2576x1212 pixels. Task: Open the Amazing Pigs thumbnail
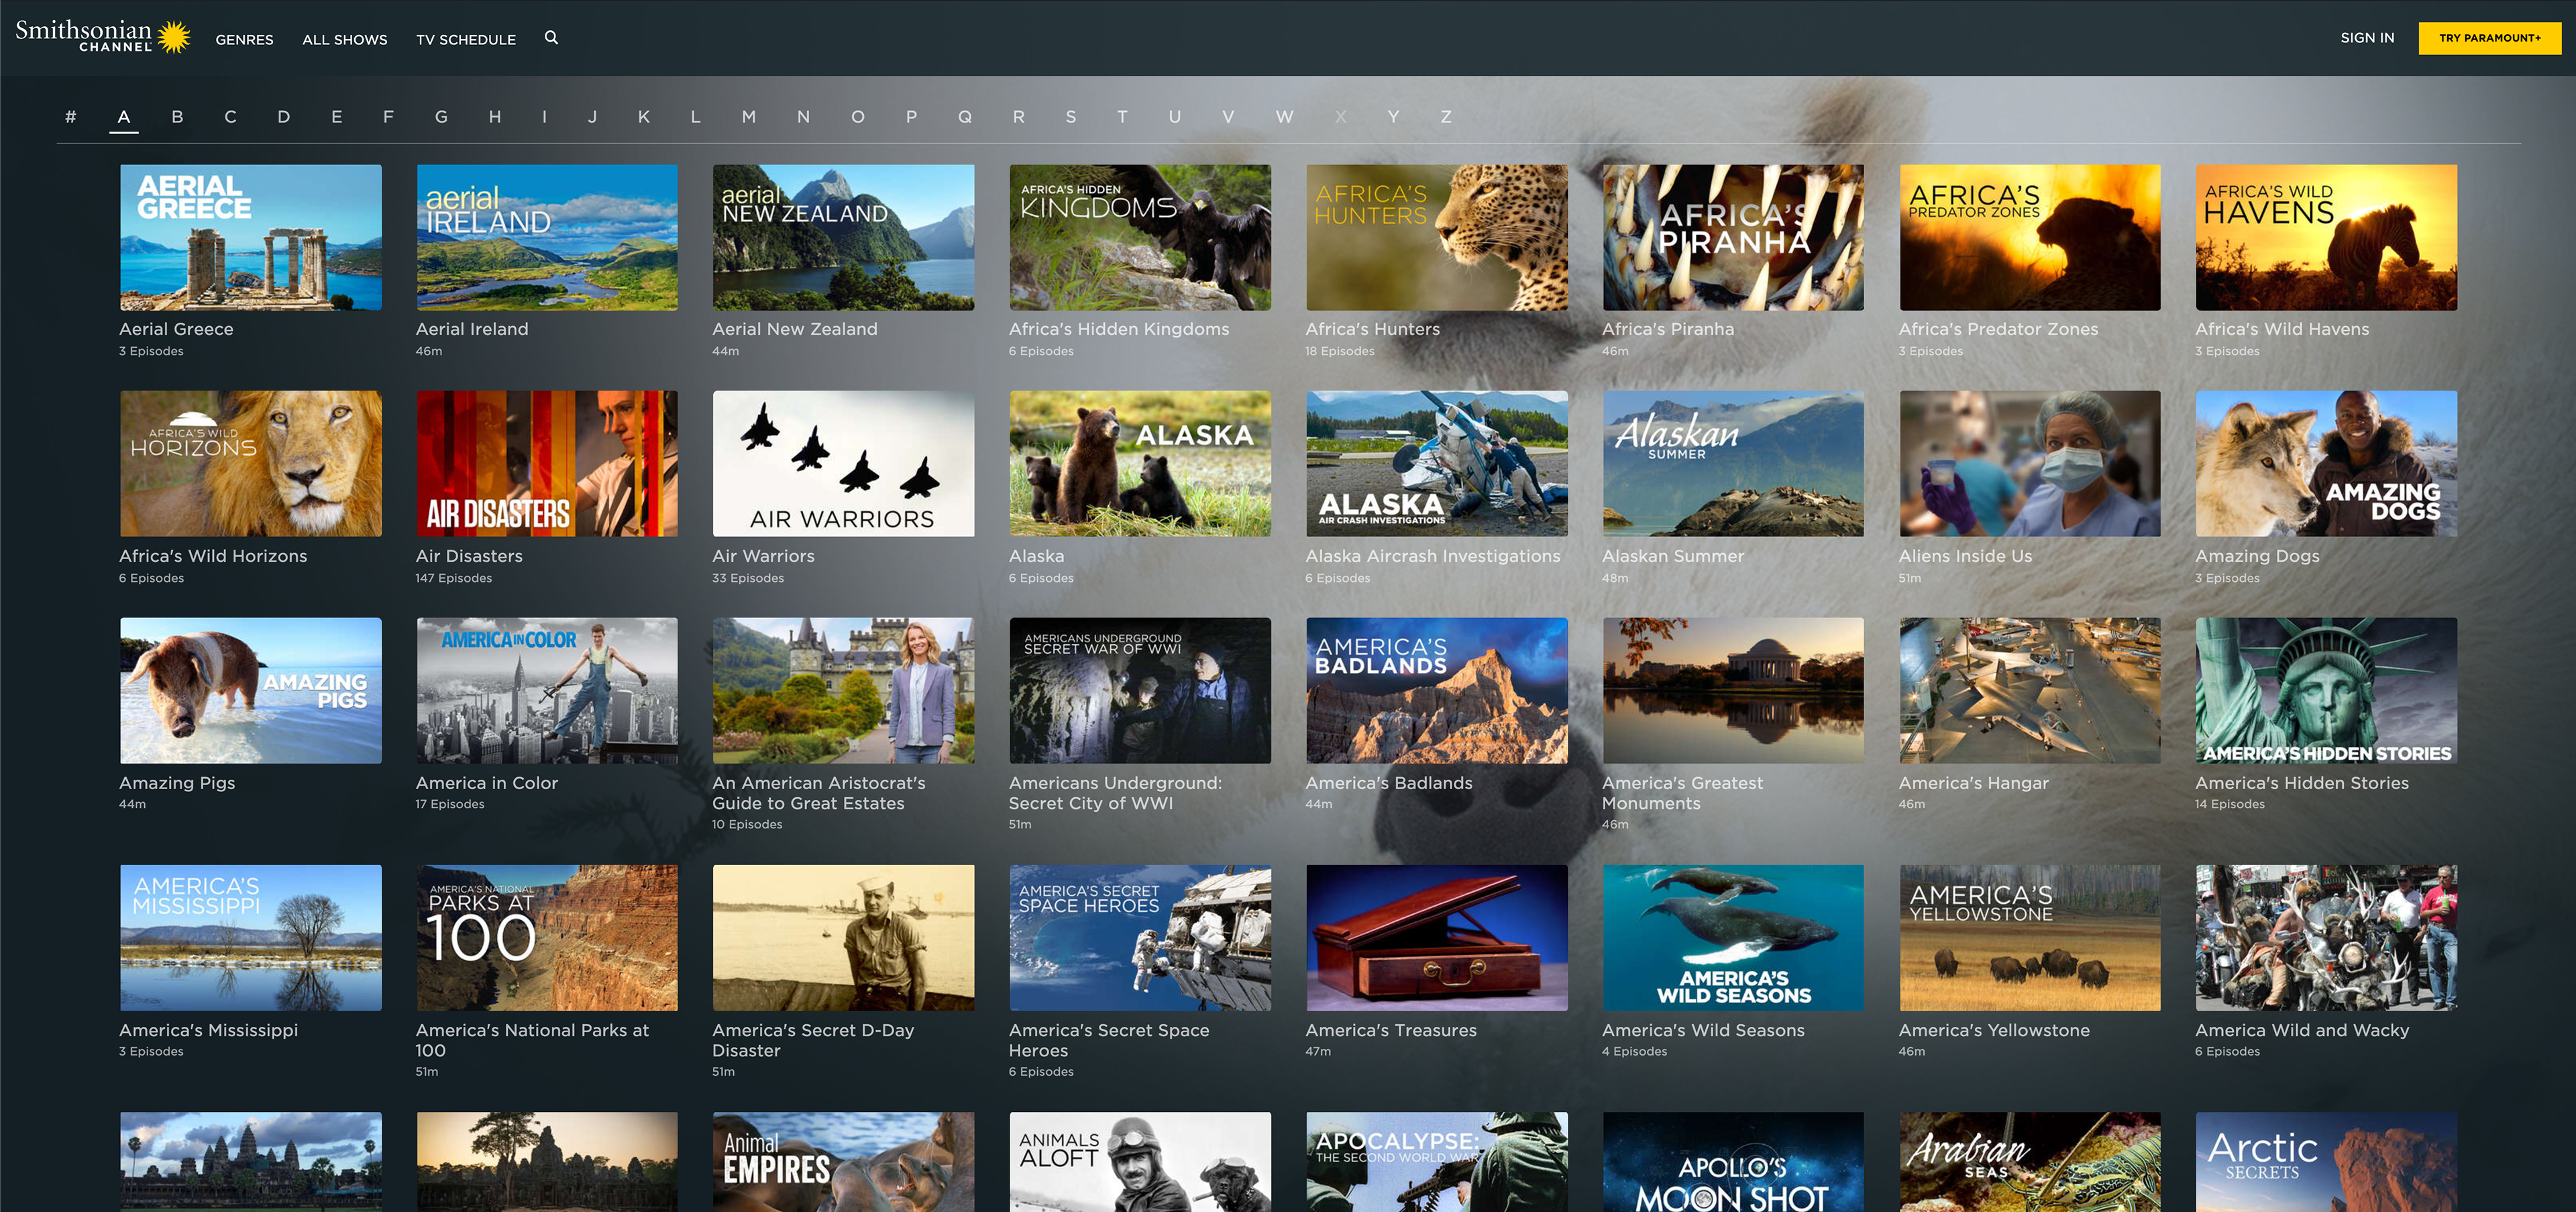click(250, 690)
